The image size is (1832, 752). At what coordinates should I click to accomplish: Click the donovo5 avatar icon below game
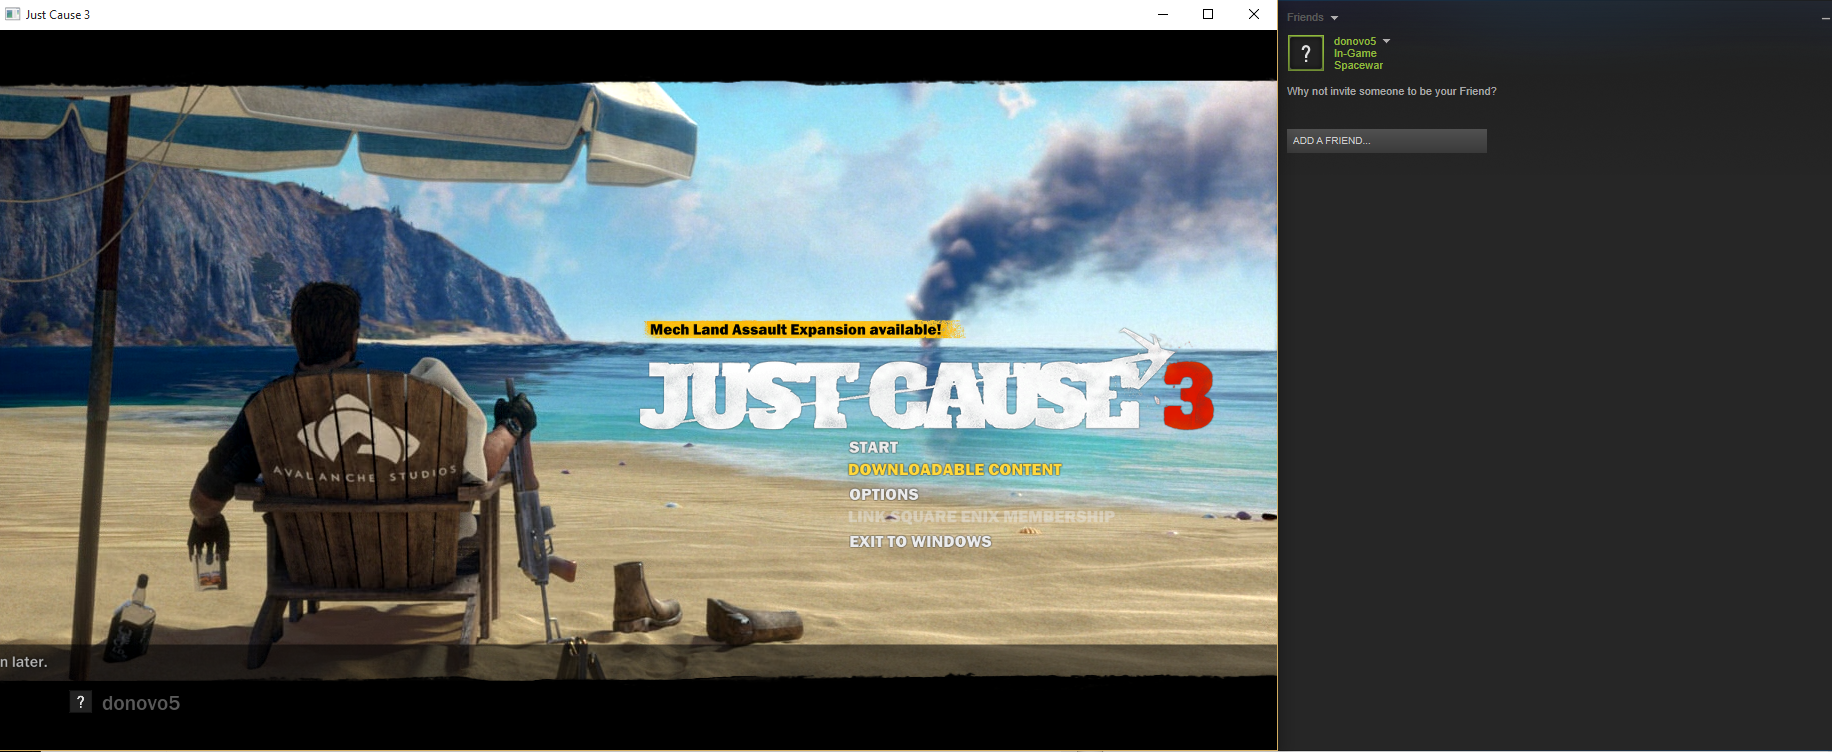[x=81, y=702]
